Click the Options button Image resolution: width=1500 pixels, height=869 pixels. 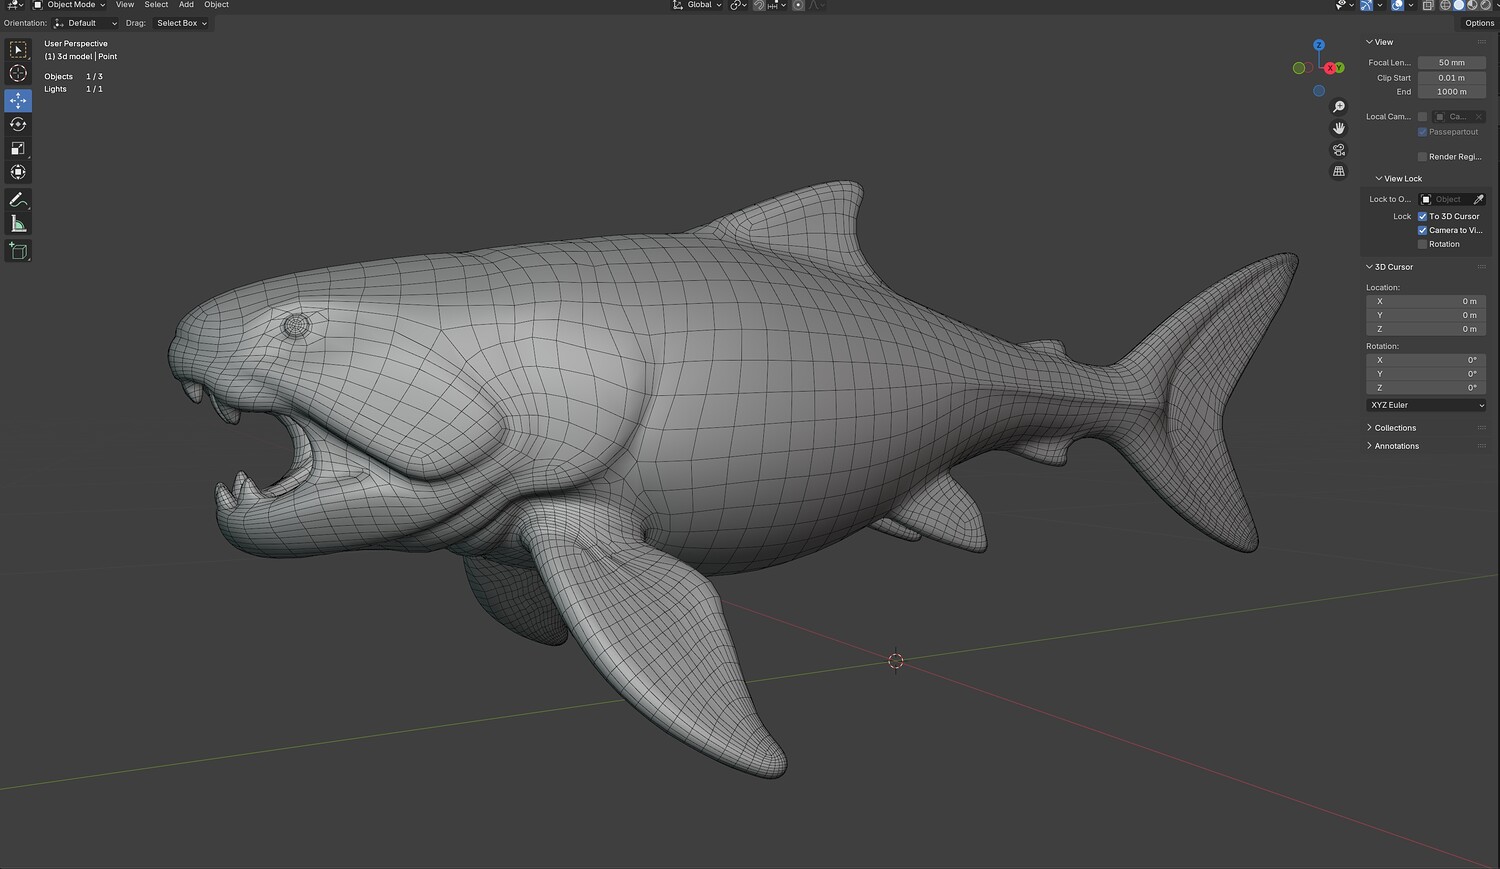click(1479, 23)
